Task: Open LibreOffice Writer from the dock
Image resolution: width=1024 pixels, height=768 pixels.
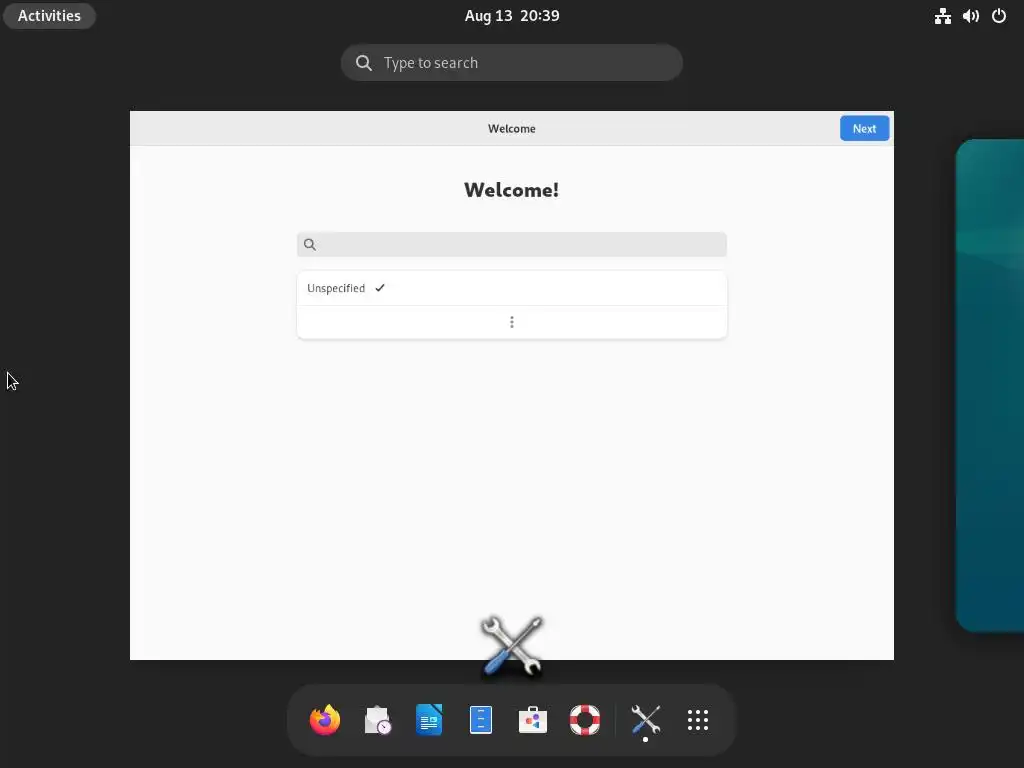Action: point(429,720)
